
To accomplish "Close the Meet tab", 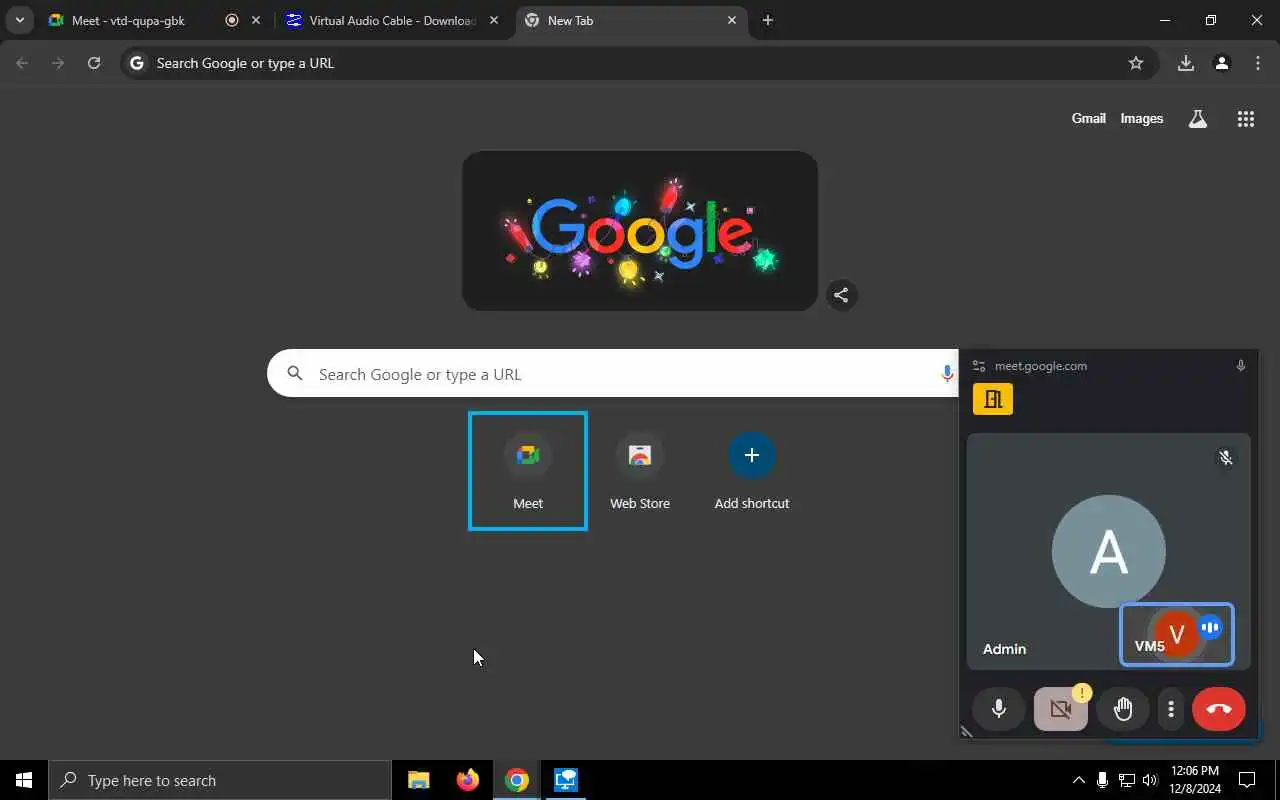I will click(x=256, y=20).
